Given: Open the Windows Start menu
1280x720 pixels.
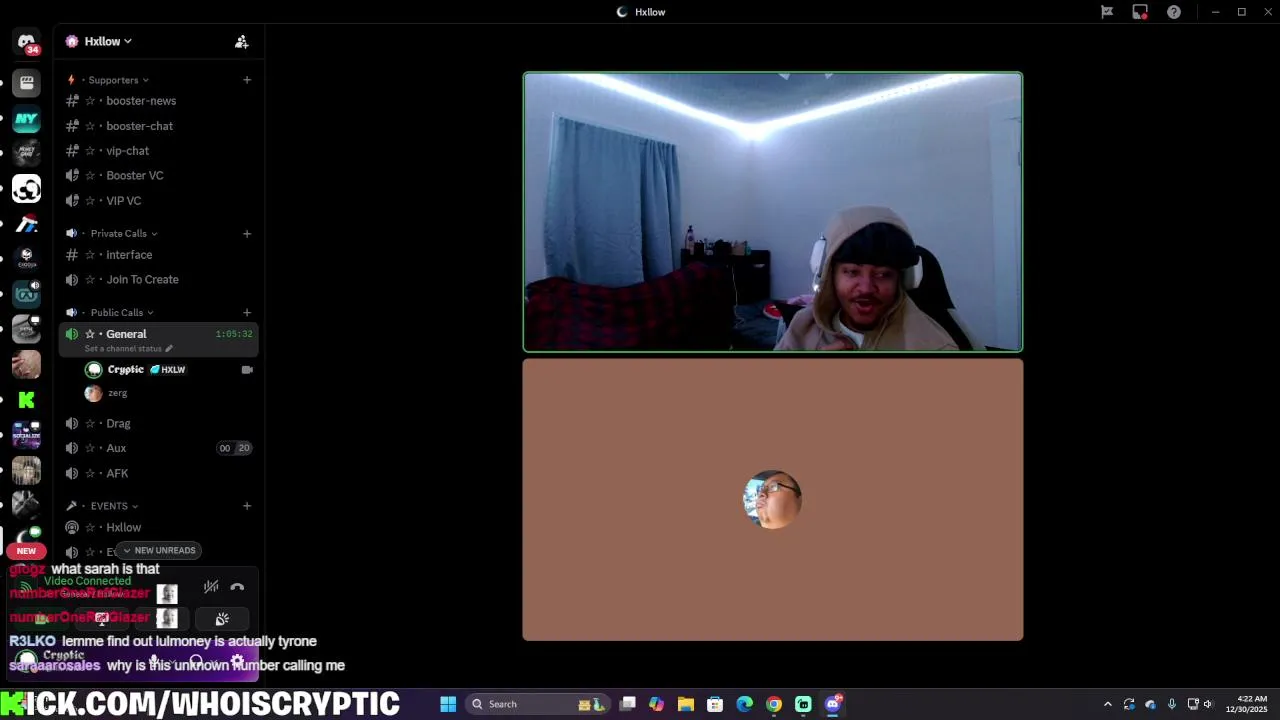Looking at the screenshot, I should tap(448, 704).
